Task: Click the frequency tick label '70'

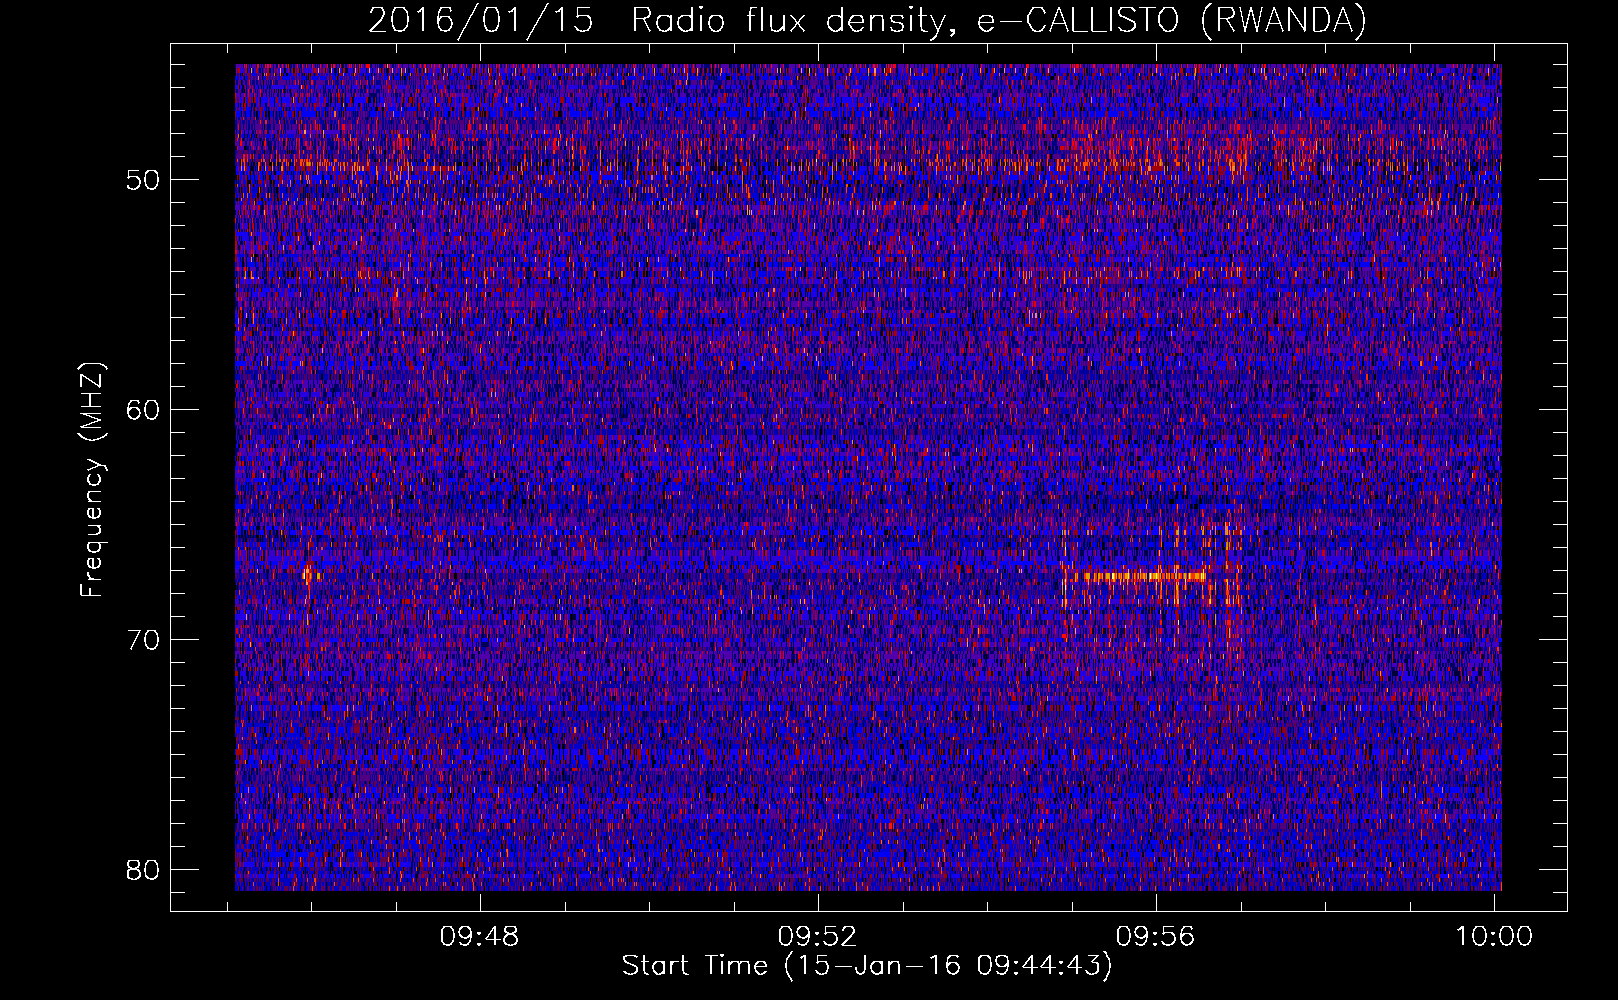Action: 144,640
